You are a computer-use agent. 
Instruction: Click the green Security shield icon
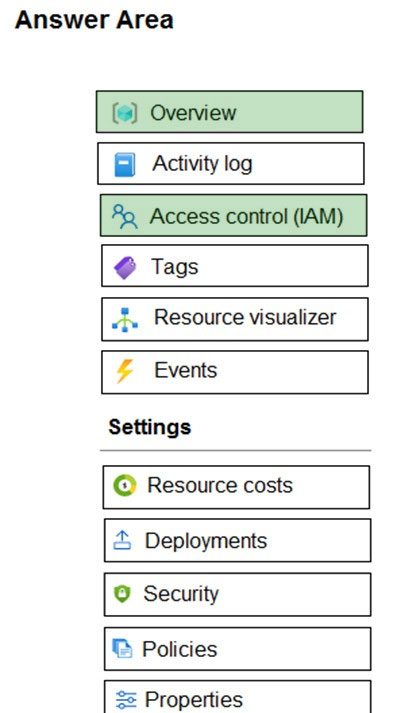(121, 593)
